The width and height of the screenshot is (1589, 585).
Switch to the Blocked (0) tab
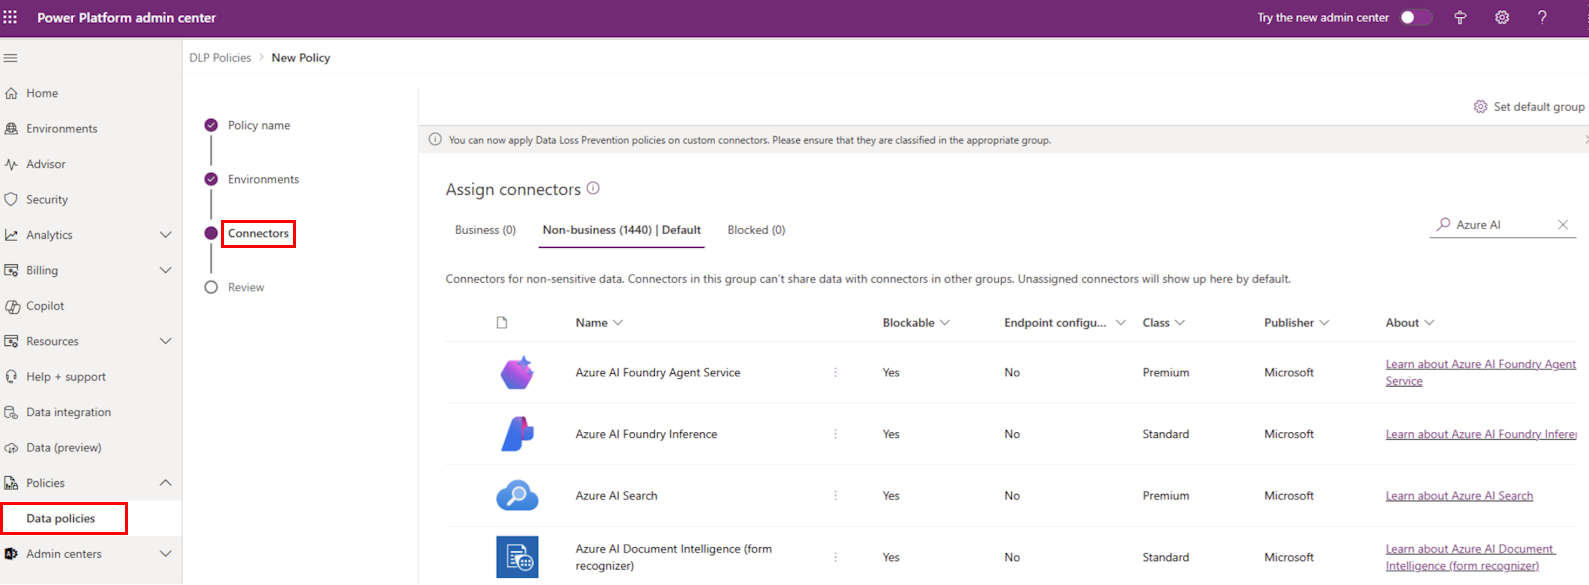(x=756, y=230)
